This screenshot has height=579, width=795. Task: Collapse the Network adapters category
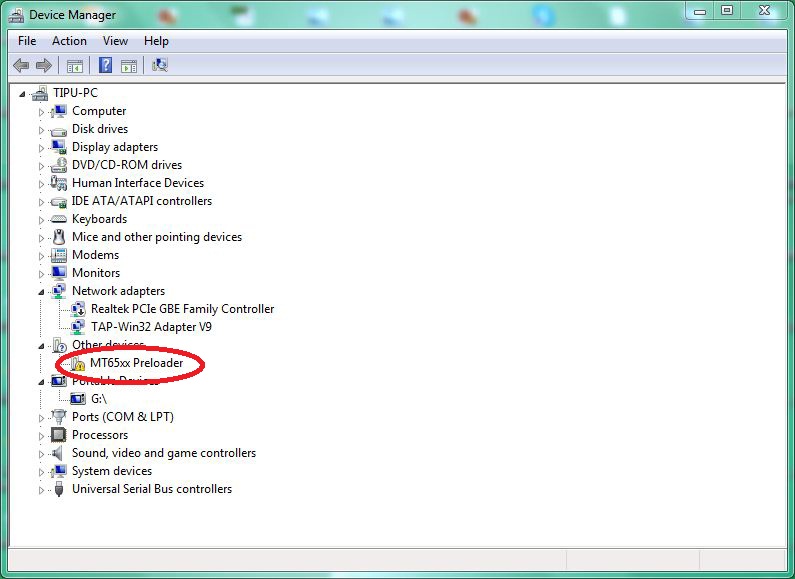pyautogui.click(x=41, y=292)
